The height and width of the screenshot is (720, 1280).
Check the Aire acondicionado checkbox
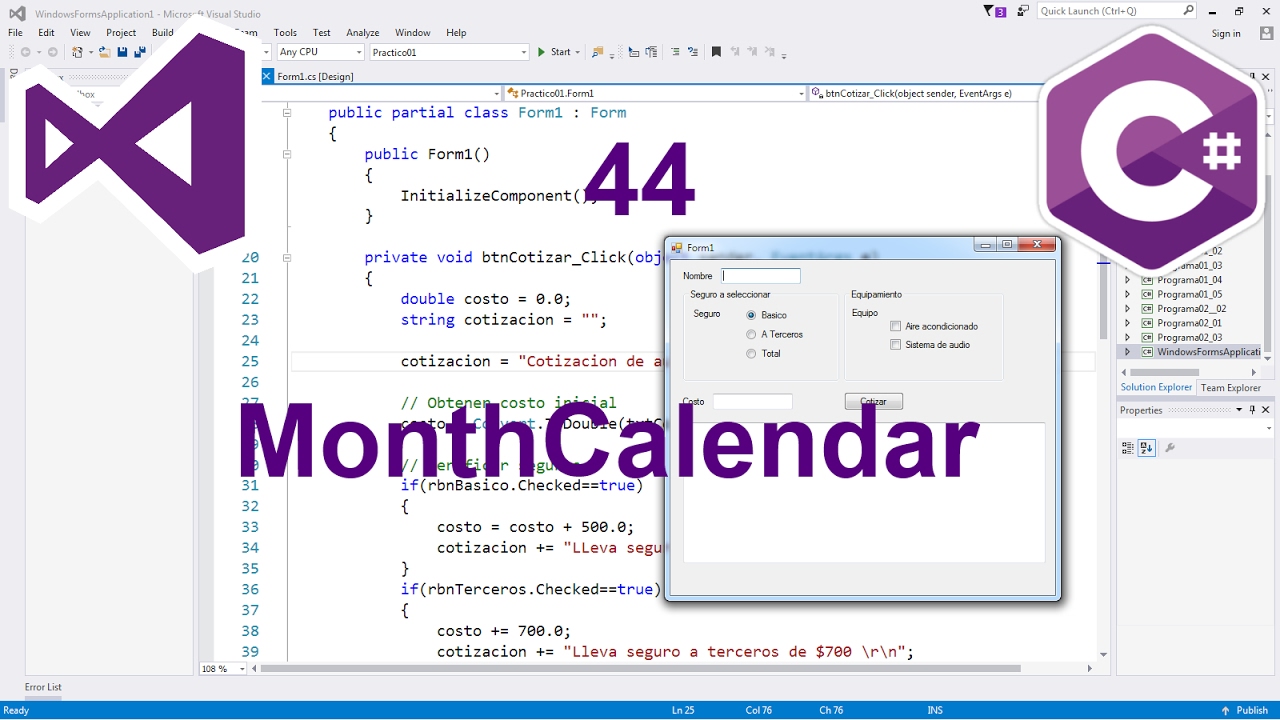click(x=896, y=326)
